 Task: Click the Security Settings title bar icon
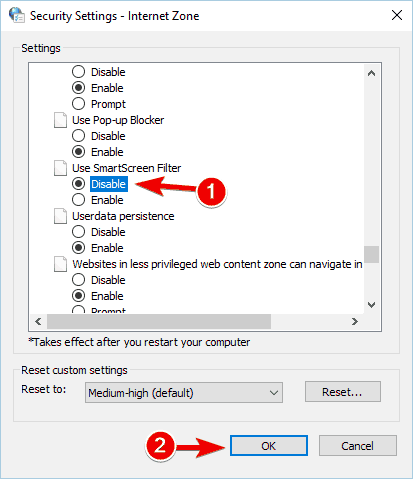[17, 15]
